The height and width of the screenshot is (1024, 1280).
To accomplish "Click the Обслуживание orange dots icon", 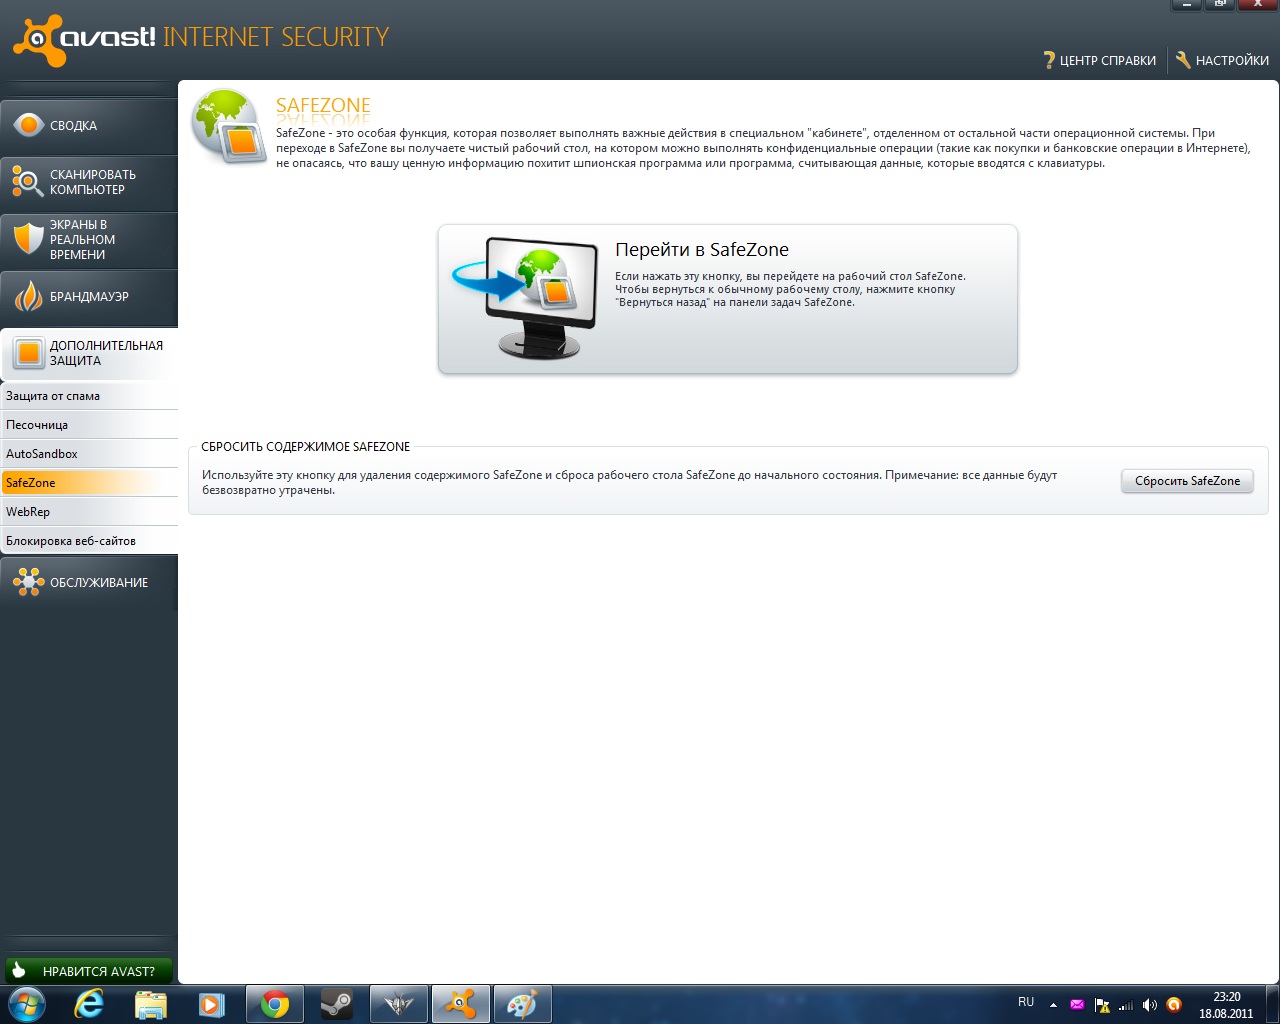I will point(28,582).
